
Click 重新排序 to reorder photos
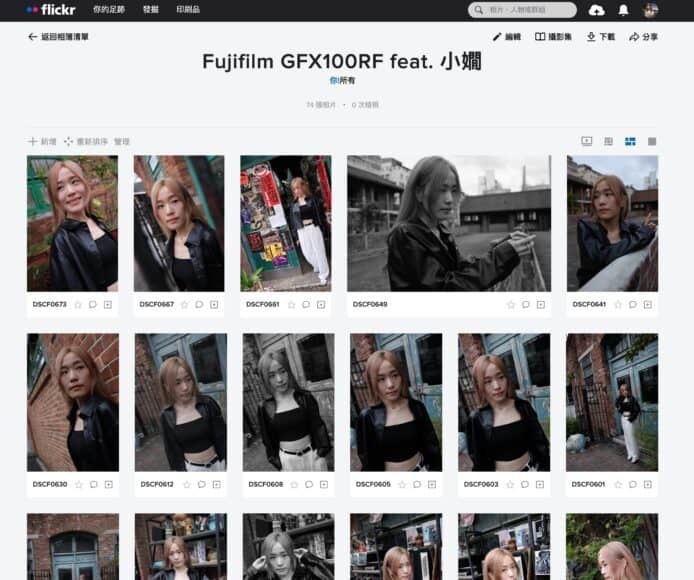click(85, 142)
